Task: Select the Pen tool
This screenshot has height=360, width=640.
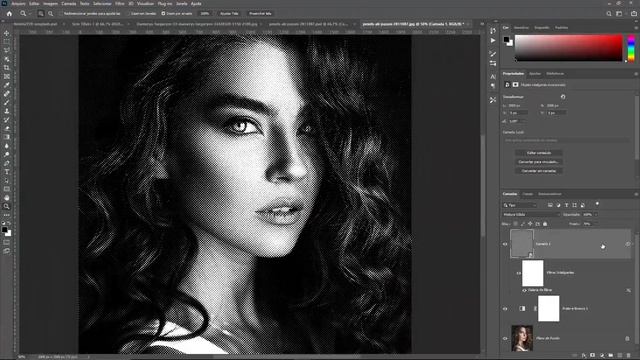Action: [7, 163]
